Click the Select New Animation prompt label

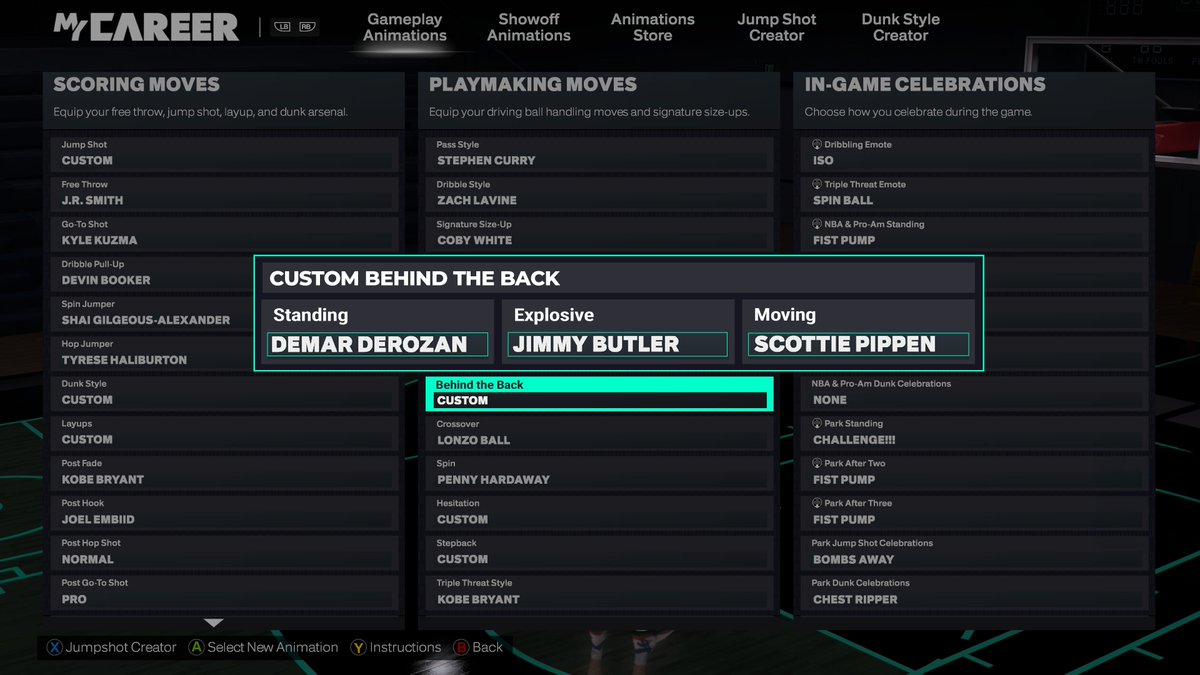point(273,647)
